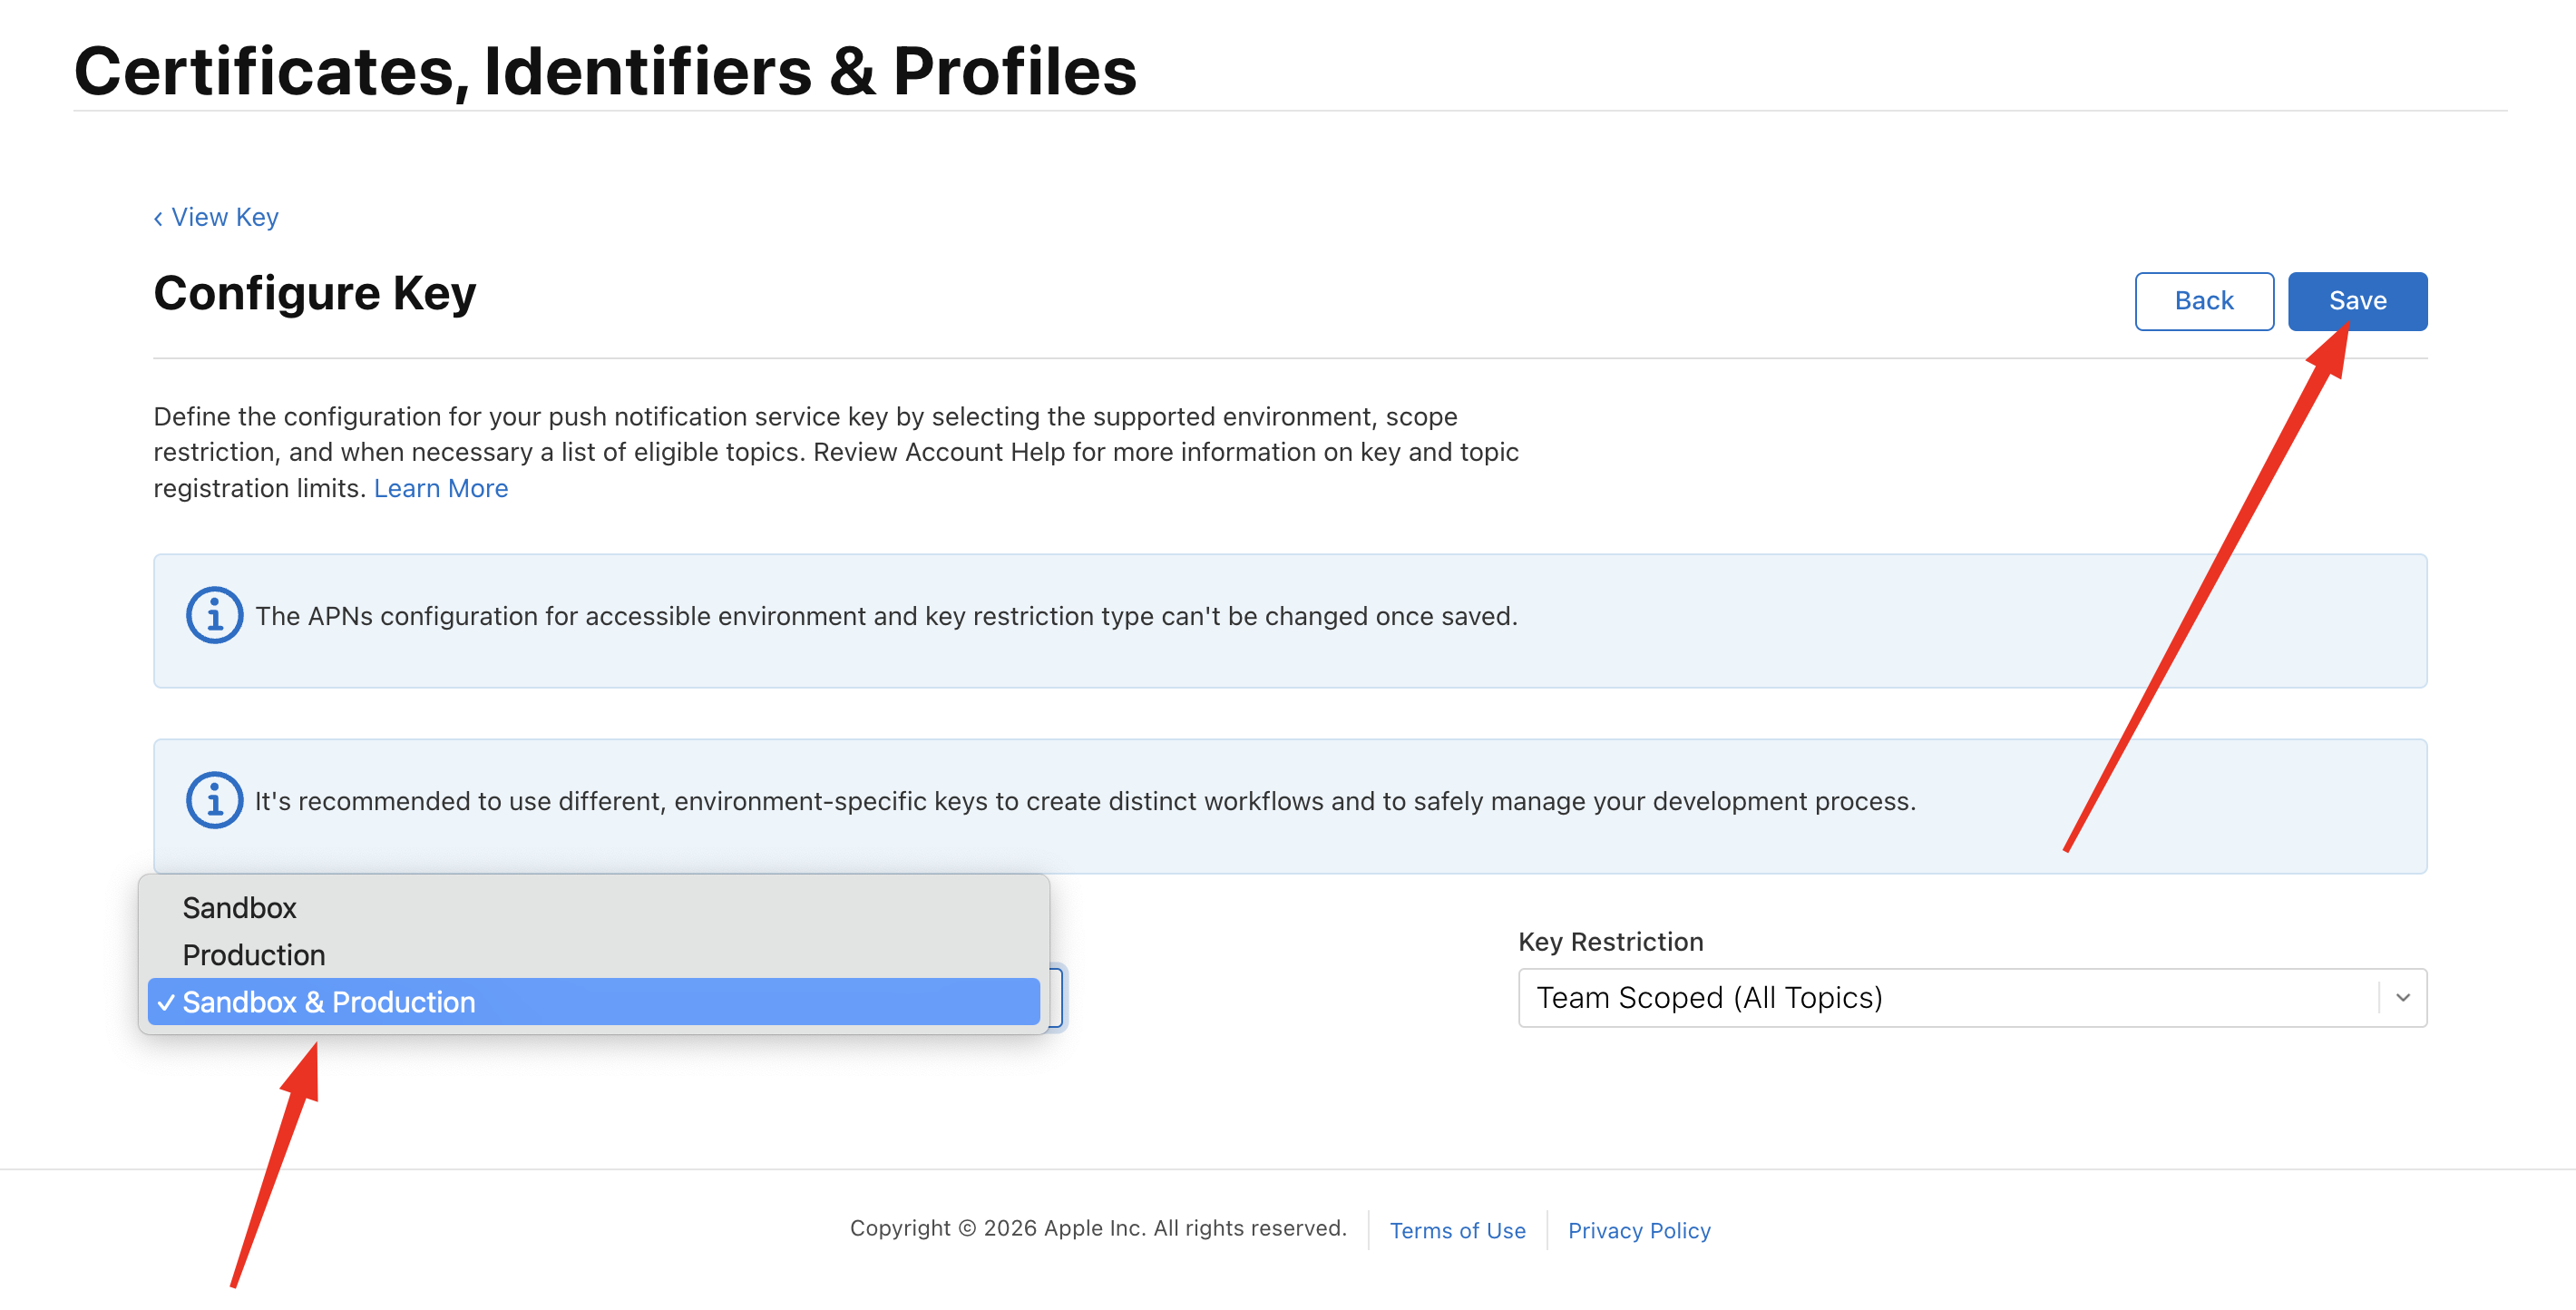Viewport: 2576px width, 1310px height.
Task: Click the Configure Key heading
Action: pyautogui.click(x=315, y=294)
